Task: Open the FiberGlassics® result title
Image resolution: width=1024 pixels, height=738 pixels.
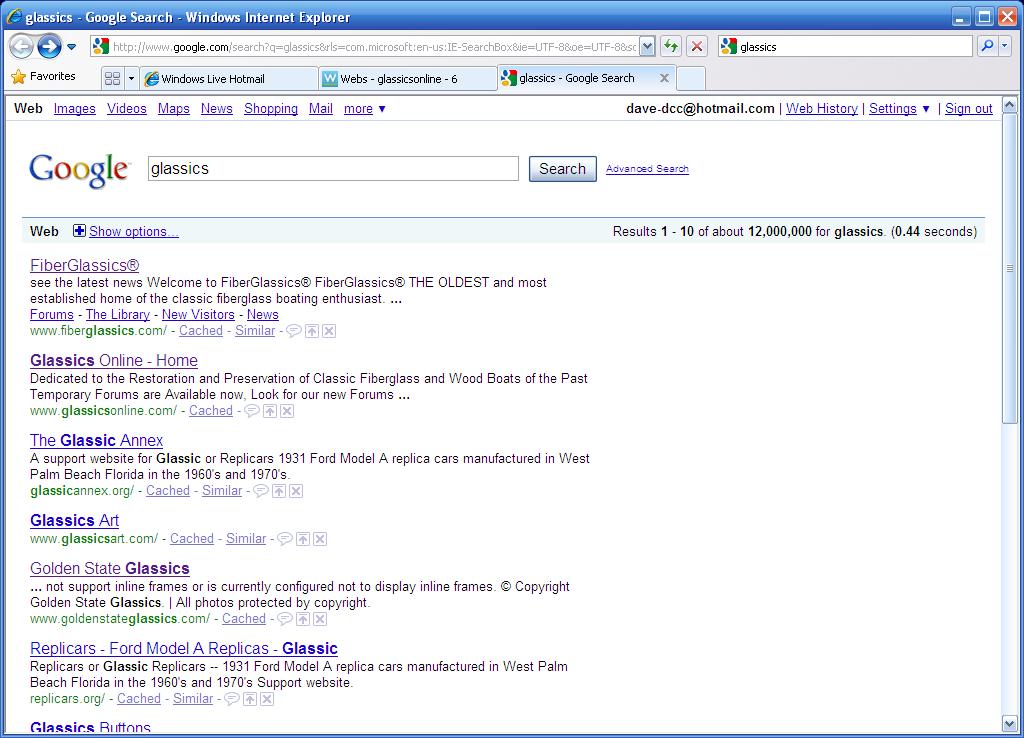Action: click(x=84, y=265)
